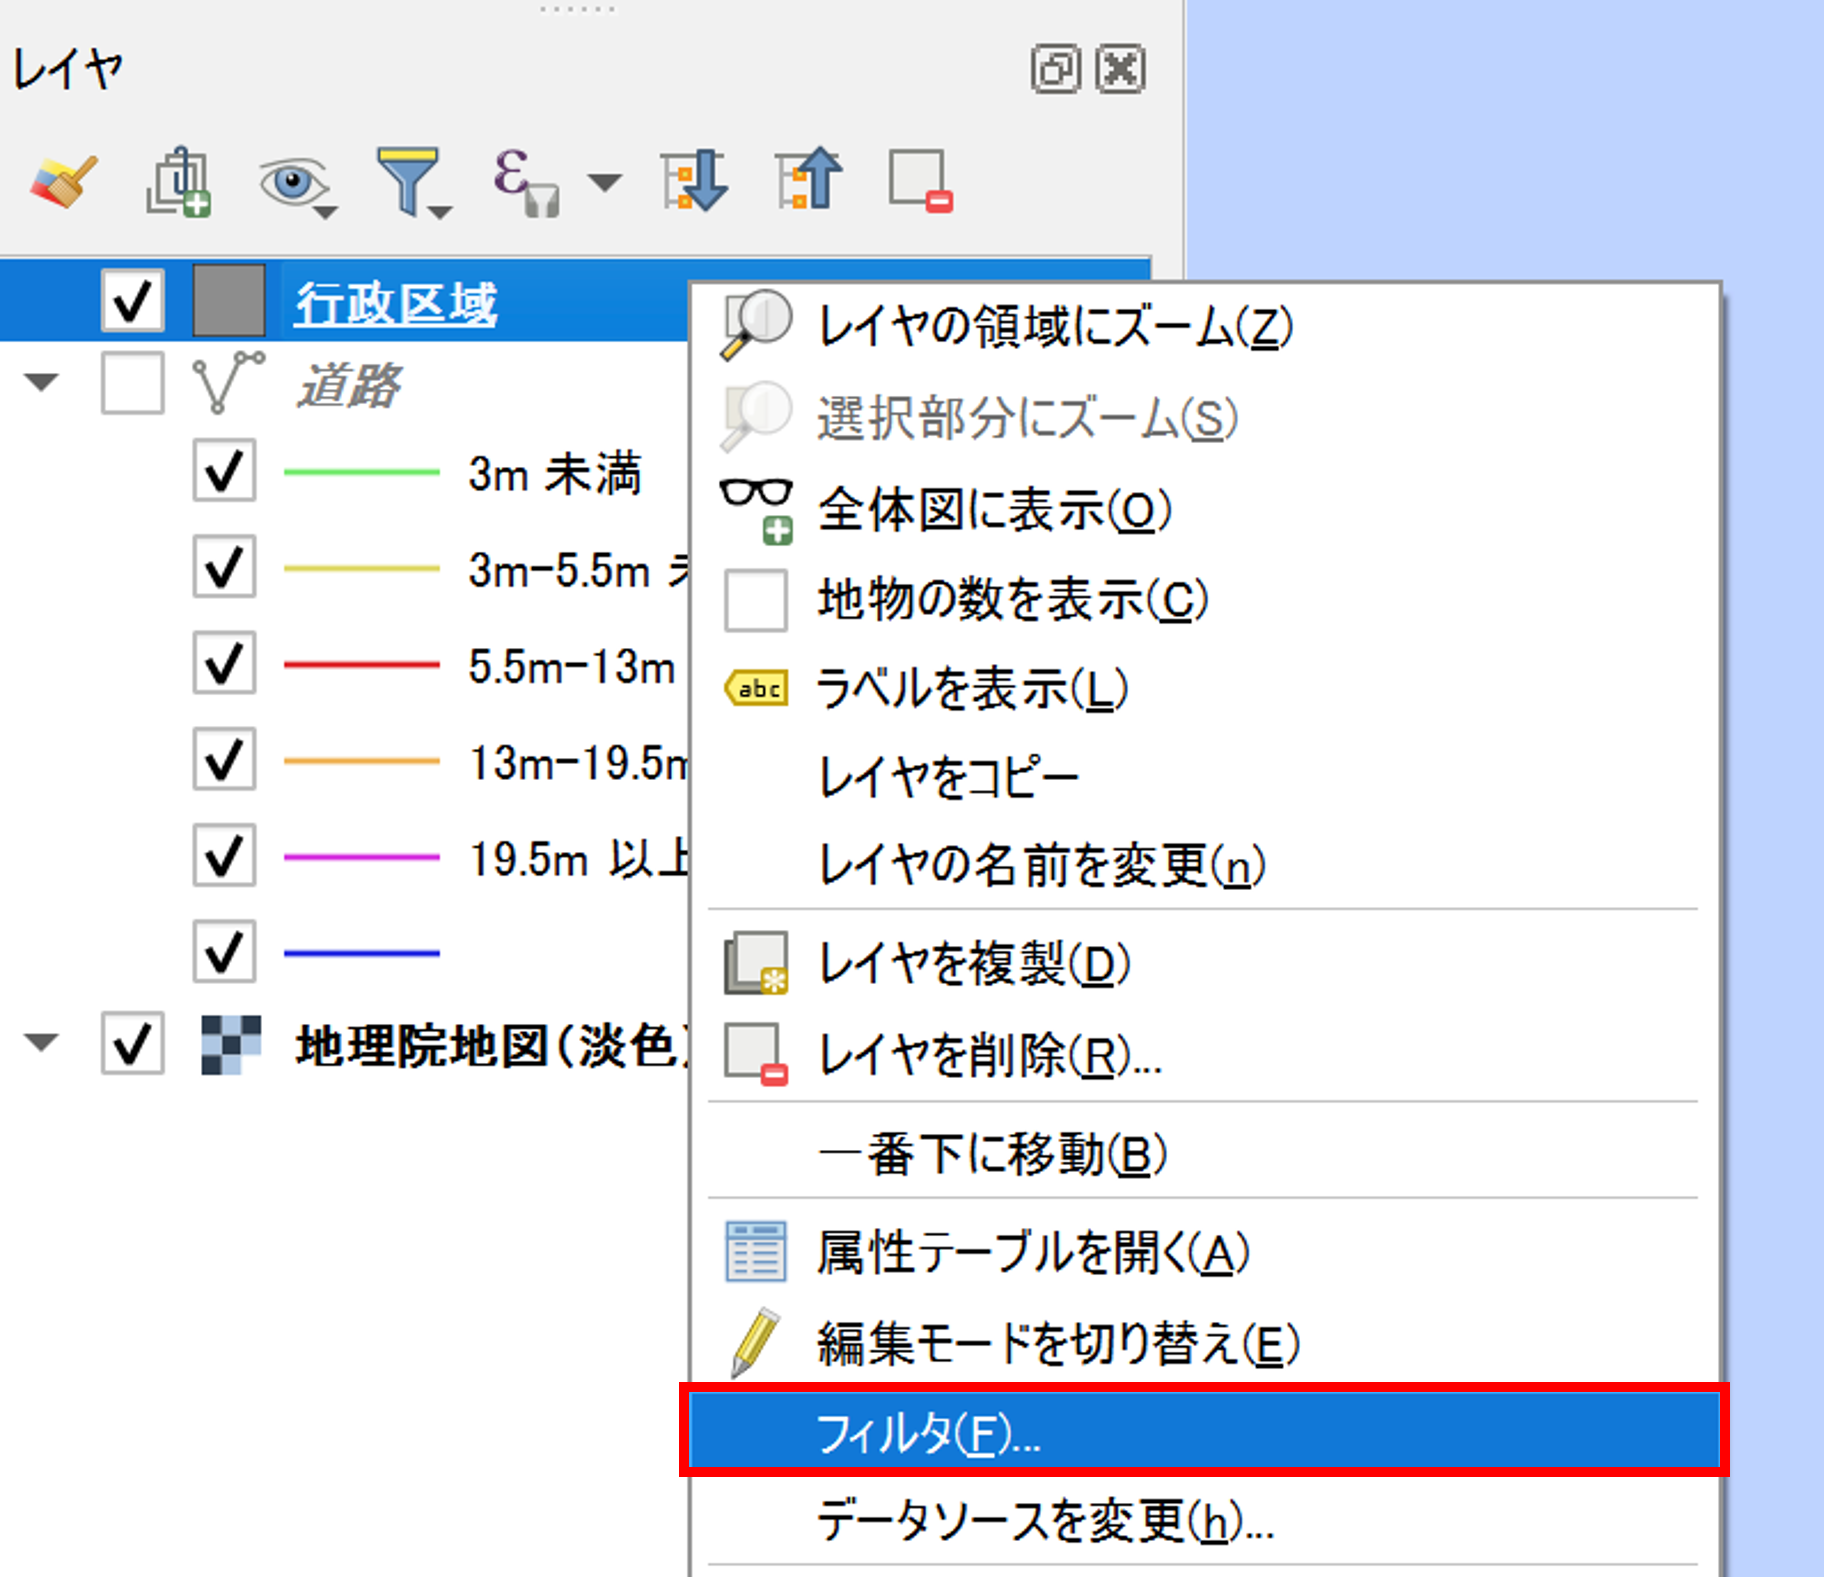
Task: Collapse the 道路 layer tree
Action: point(42,383)
